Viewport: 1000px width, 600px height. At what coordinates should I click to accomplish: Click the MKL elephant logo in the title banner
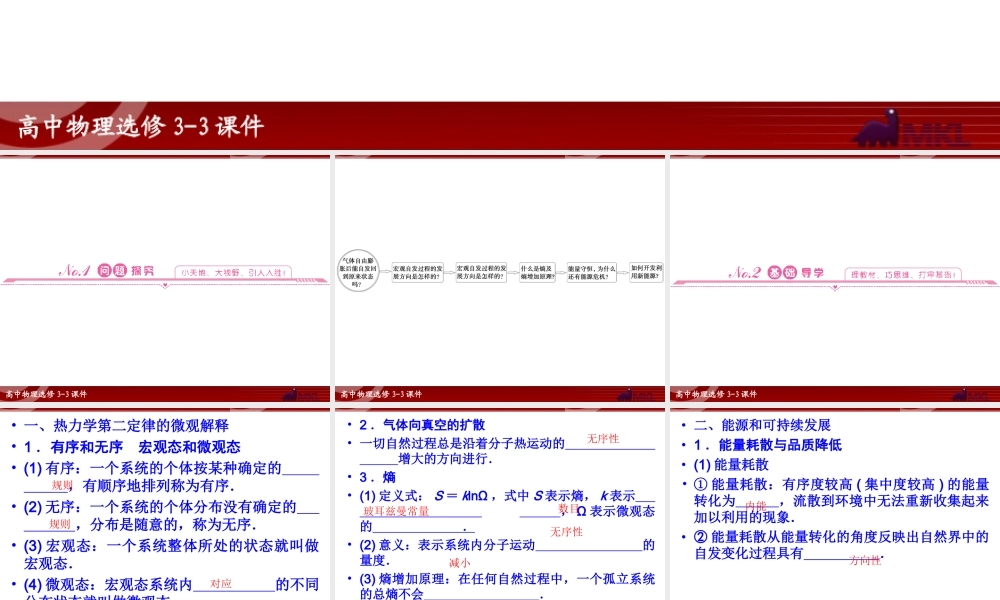[884, 131]
